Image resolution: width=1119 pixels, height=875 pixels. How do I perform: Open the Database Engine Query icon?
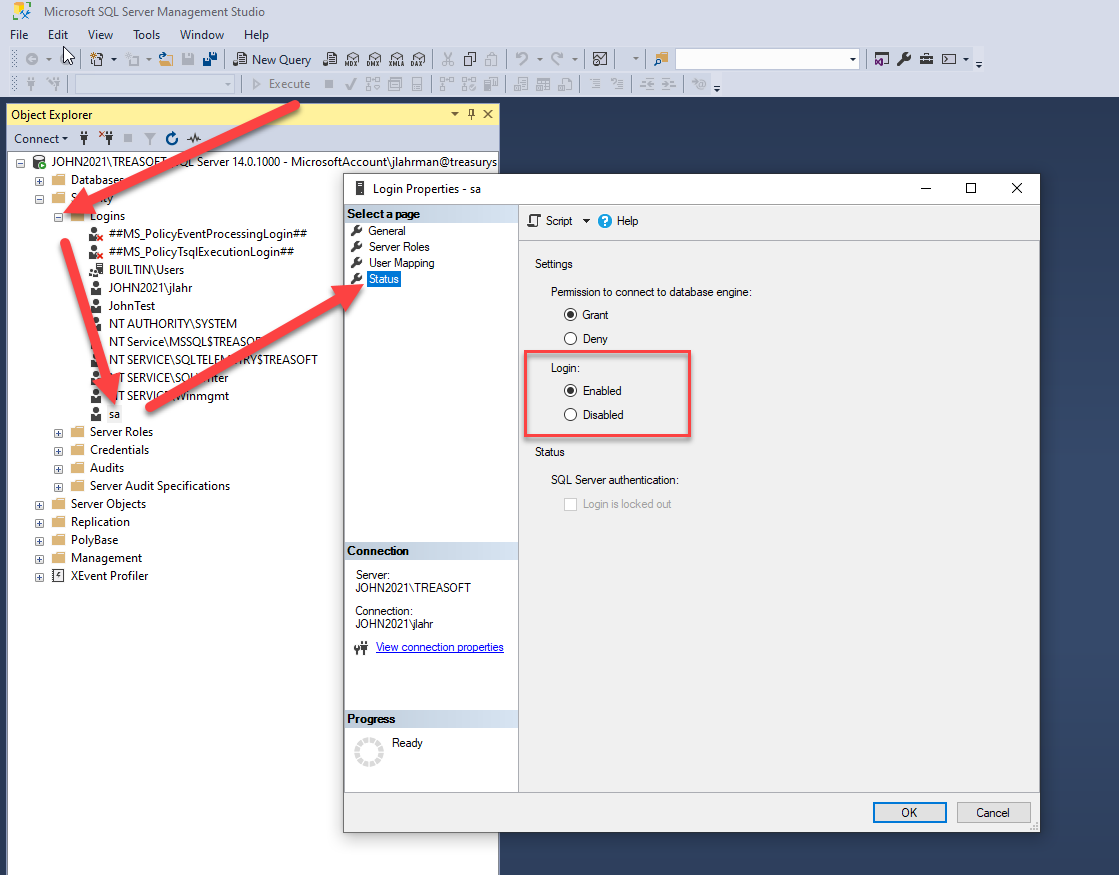tap(330, 59)
